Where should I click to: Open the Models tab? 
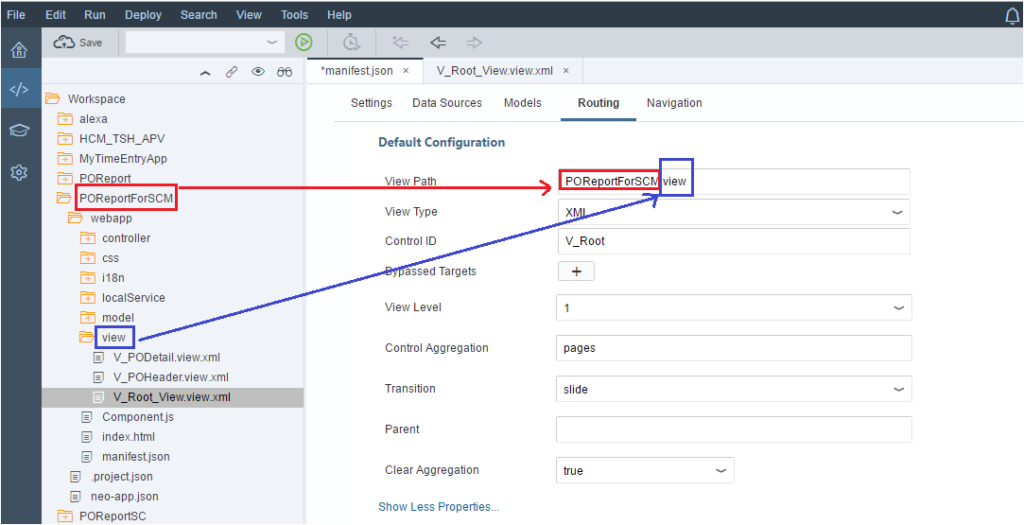[522, 103]
